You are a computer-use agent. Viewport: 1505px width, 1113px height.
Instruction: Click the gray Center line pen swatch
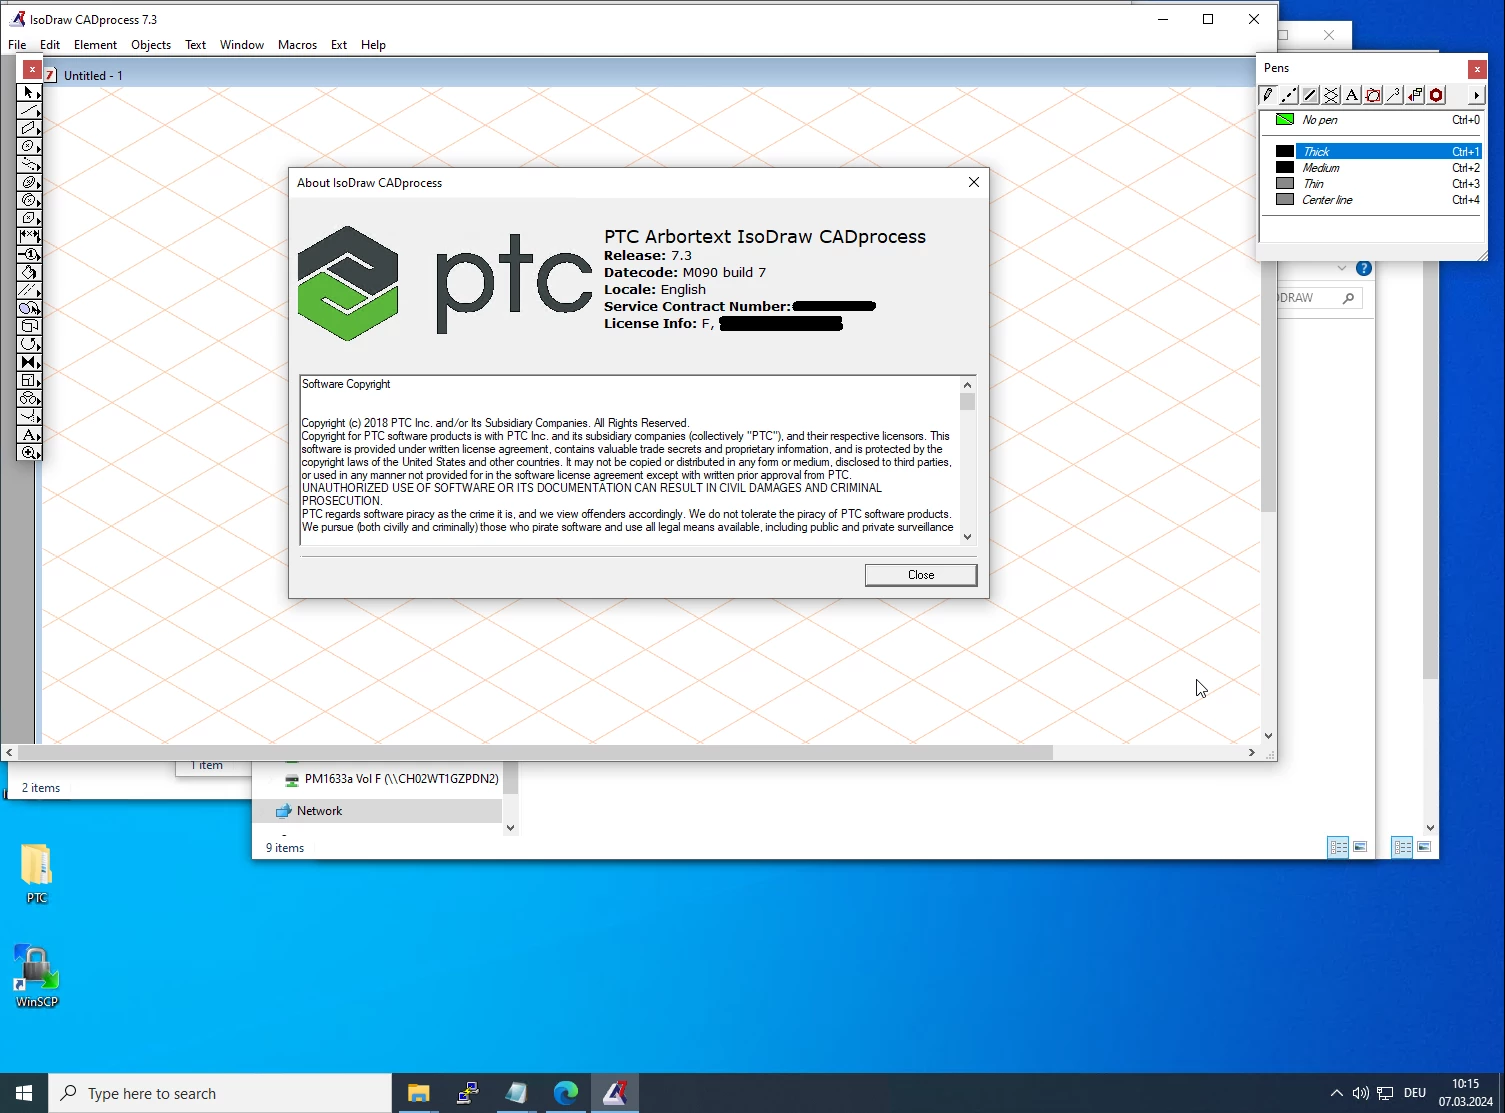pyautogui.click(x=1285, y=200)
